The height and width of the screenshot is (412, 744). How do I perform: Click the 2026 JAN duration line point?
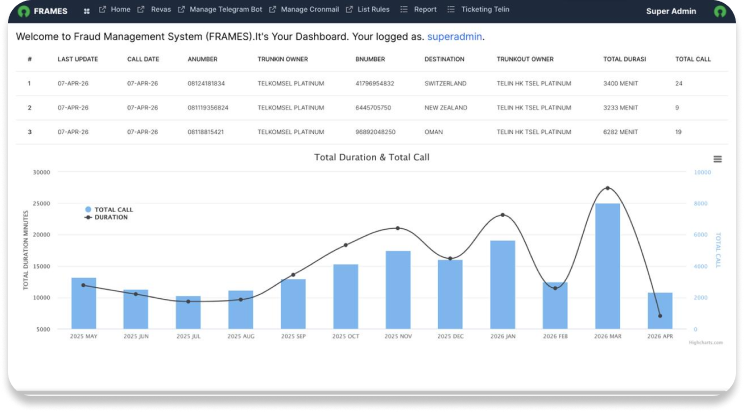pos(502,215)
